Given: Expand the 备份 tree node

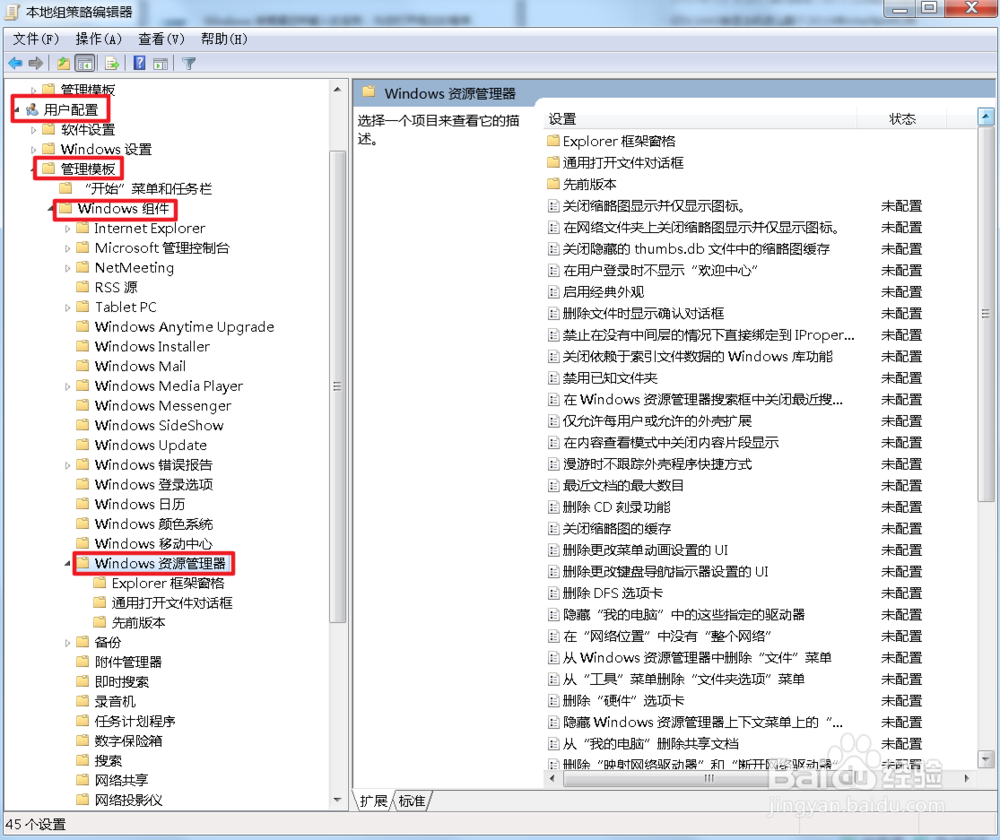Looking at the screenshot, I should (68, 643).
